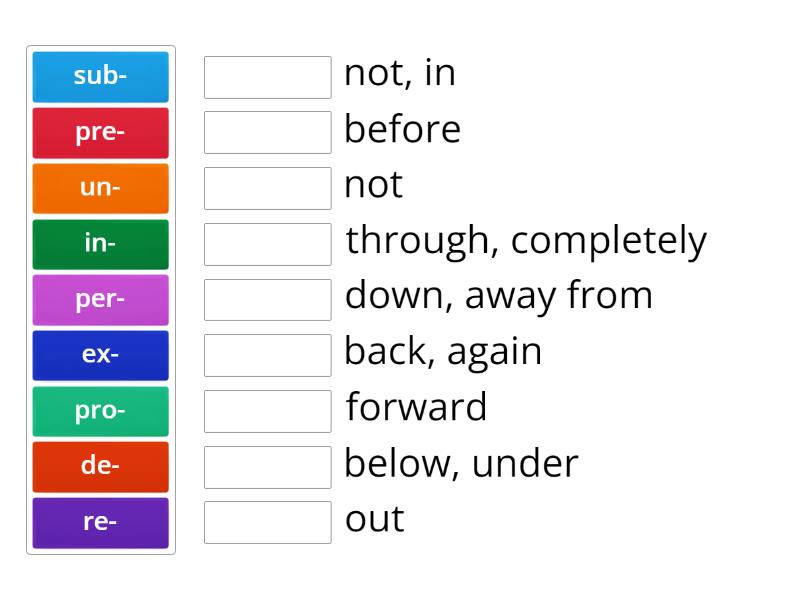Select the answer box next to "before"
This screenshot has height=600, width=800.
(267, 132)
